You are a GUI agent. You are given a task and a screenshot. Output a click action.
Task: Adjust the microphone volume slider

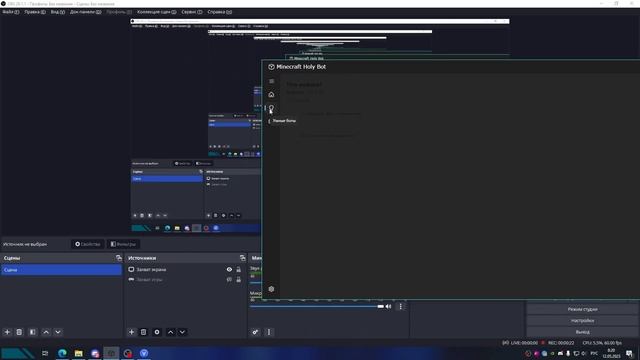(x=317, y=306)
